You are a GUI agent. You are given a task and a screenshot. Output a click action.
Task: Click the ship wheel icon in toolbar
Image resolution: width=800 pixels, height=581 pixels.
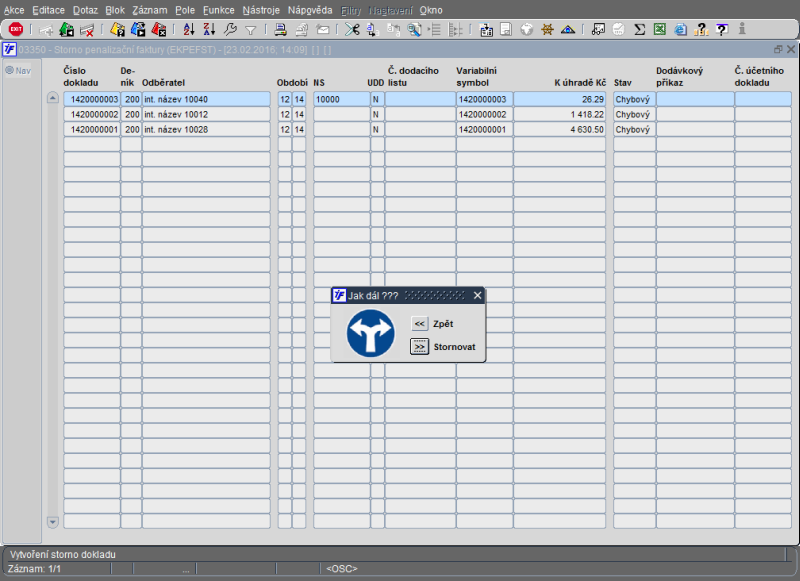click(x=547, y=29)
